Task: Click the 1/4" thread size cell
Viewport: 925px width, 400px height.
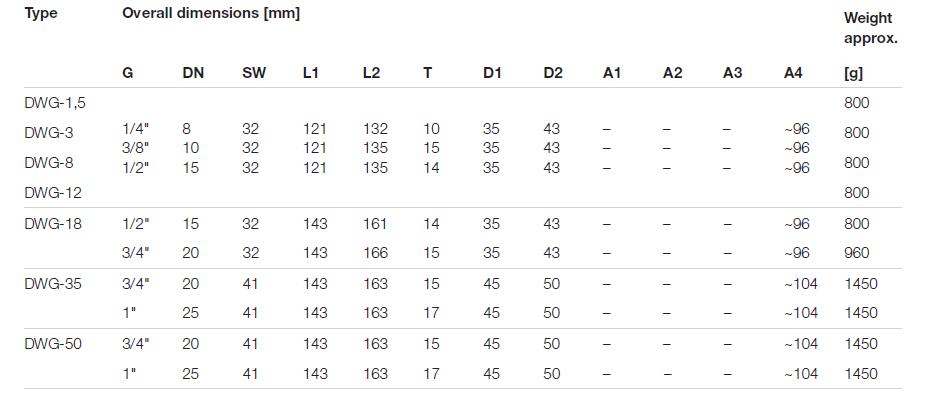Action: point(132,129)
